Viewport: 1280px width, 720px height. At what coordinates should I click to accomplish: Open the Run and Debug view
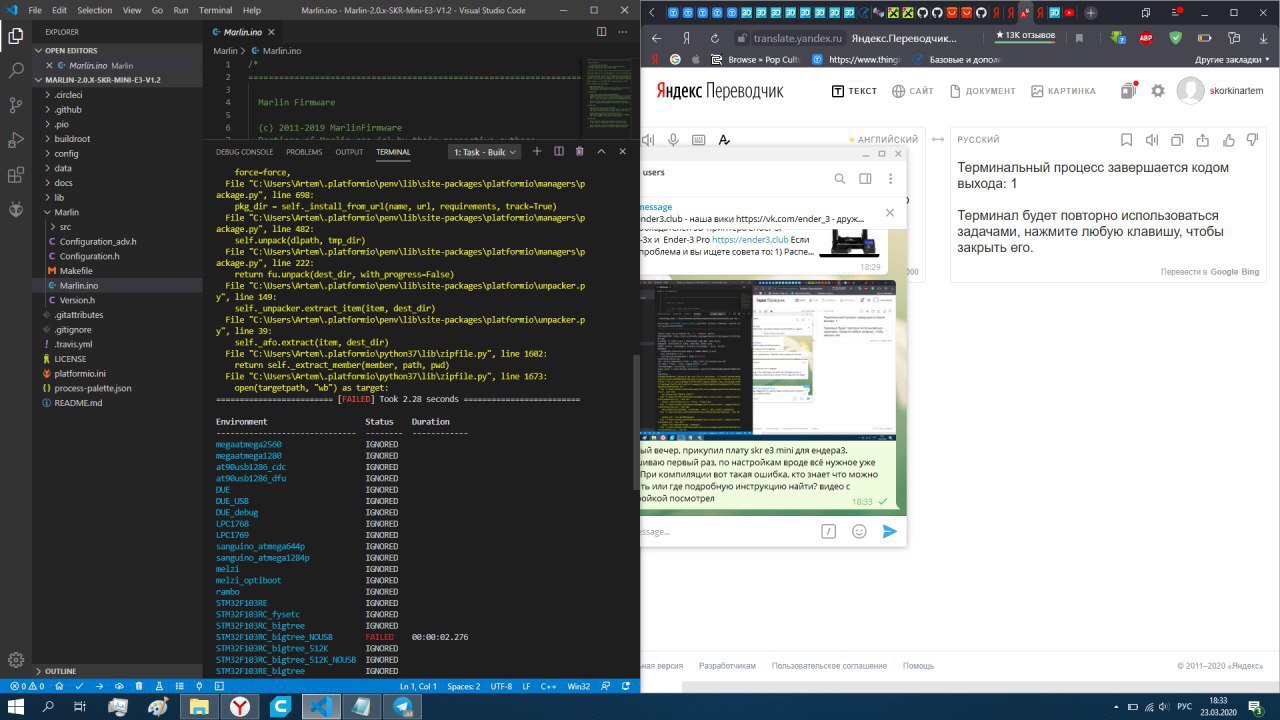pos(15,140)
